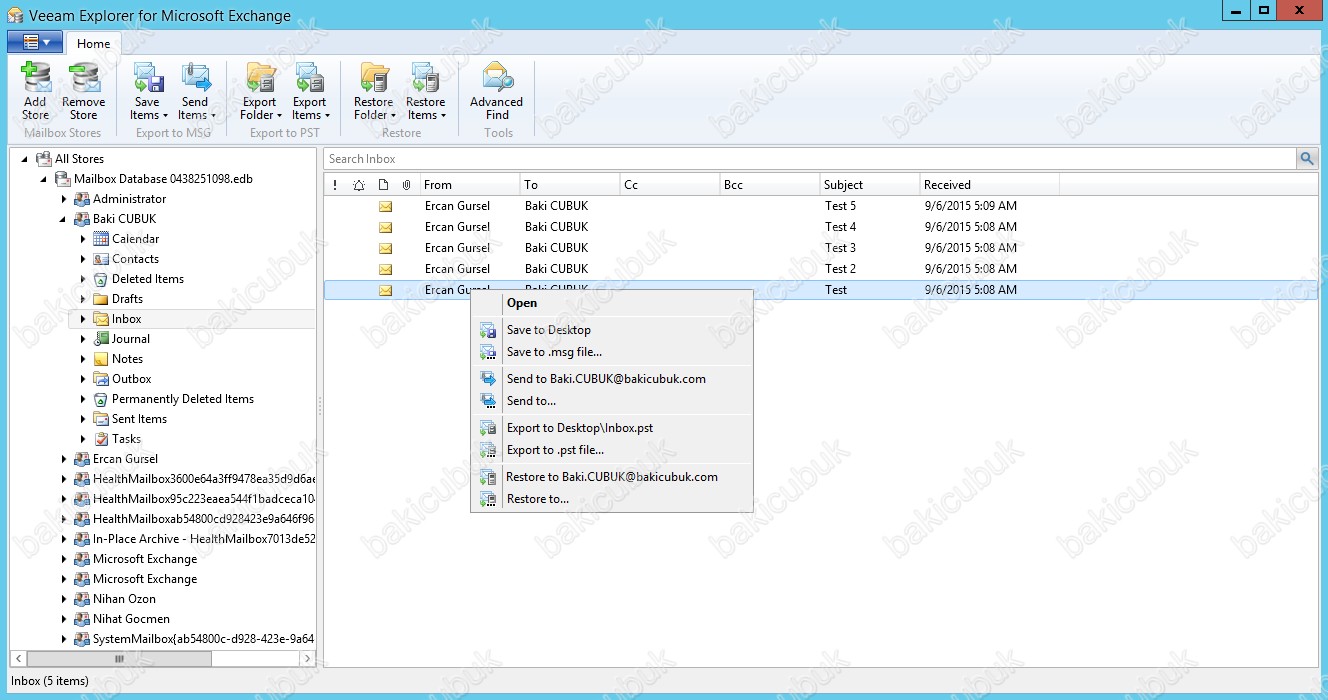Collapse the Mailbox Database 0438251098.edb node
Viewport: 1328px width, 700px height.
[x=44, y=179]
